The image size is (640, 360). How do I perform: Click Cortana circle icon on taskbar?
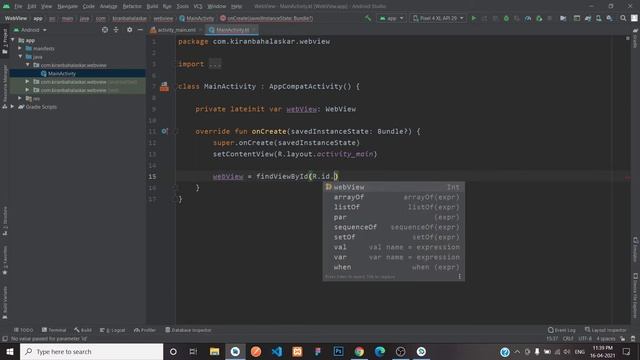[173, 351]
